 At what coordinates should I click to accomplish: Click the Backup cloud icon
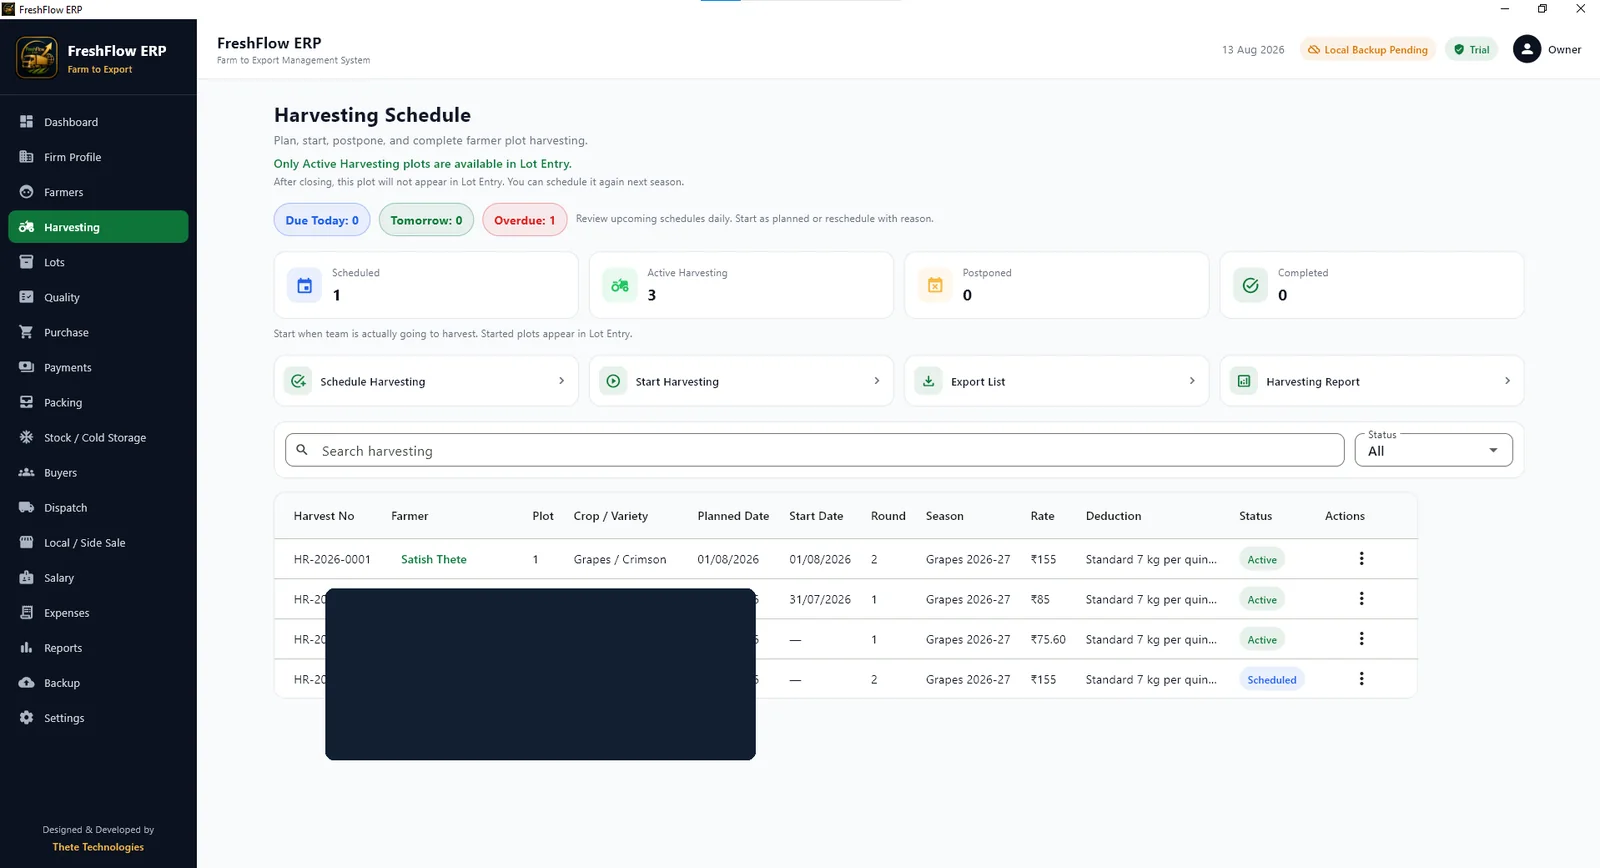26,682
